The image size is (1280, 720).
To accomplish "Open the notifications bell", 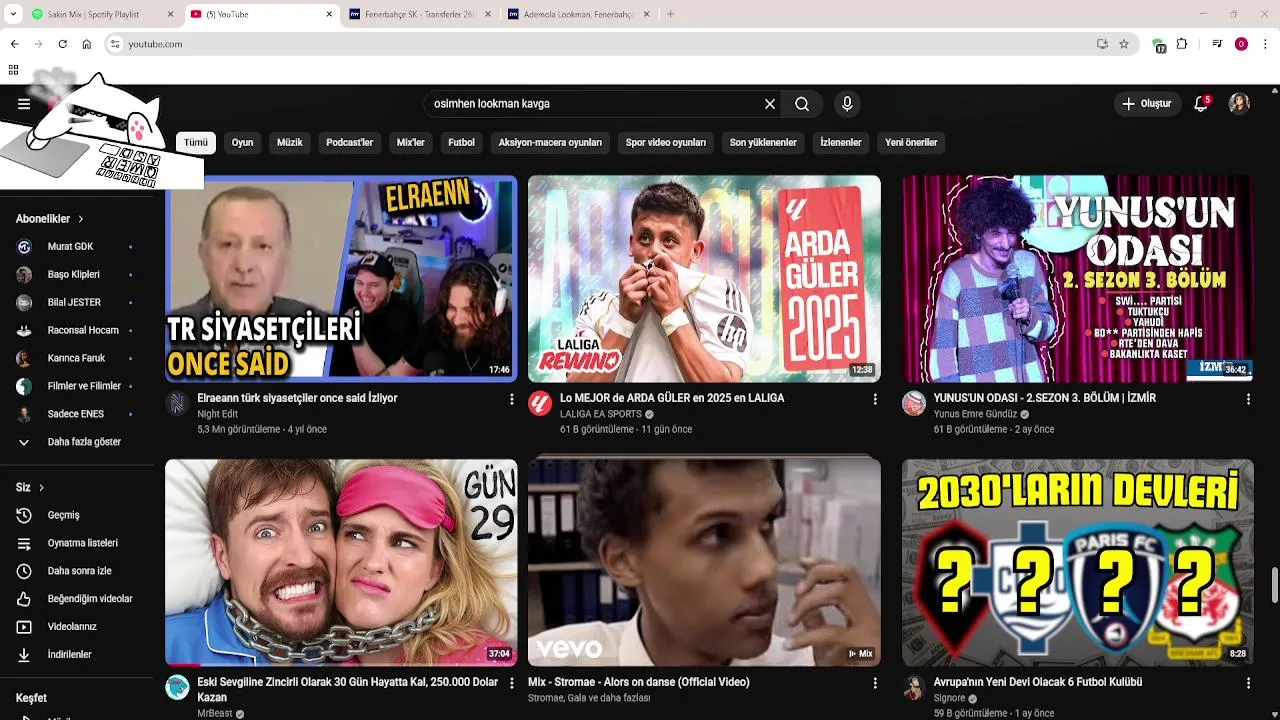I will click(1201, 104).
